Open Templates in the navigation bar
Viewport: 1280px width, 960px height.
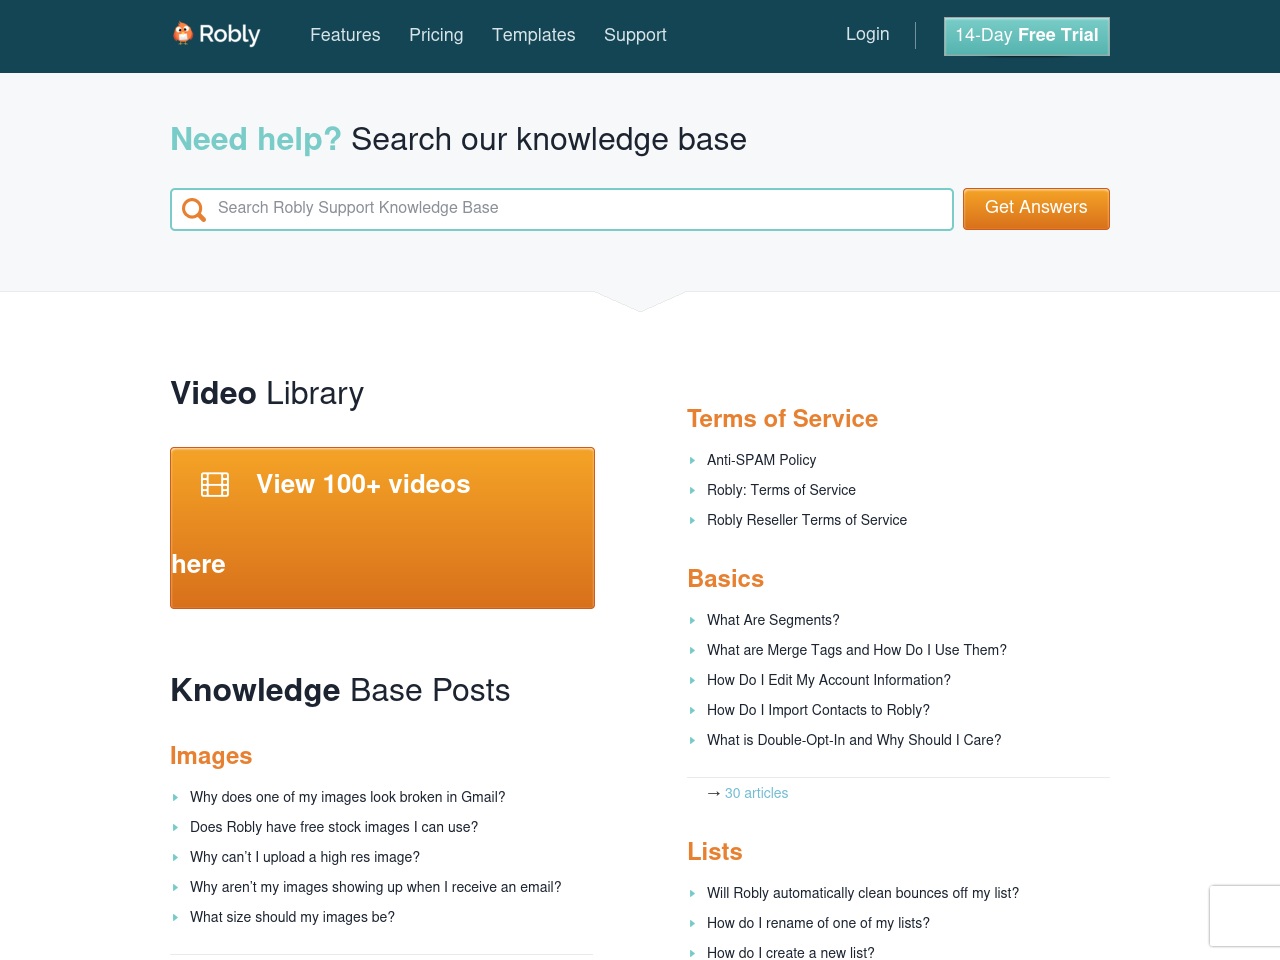534,35
